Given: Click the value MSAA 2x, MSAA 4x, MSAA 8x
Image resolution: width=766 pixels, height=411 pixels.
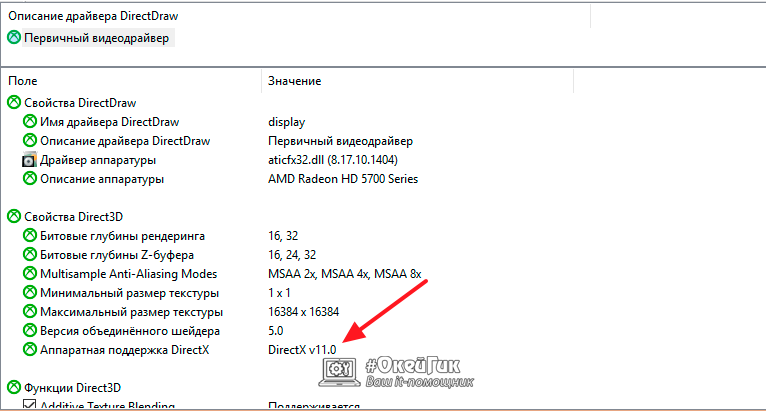Looking at the screenshot, I should point(344,274).
